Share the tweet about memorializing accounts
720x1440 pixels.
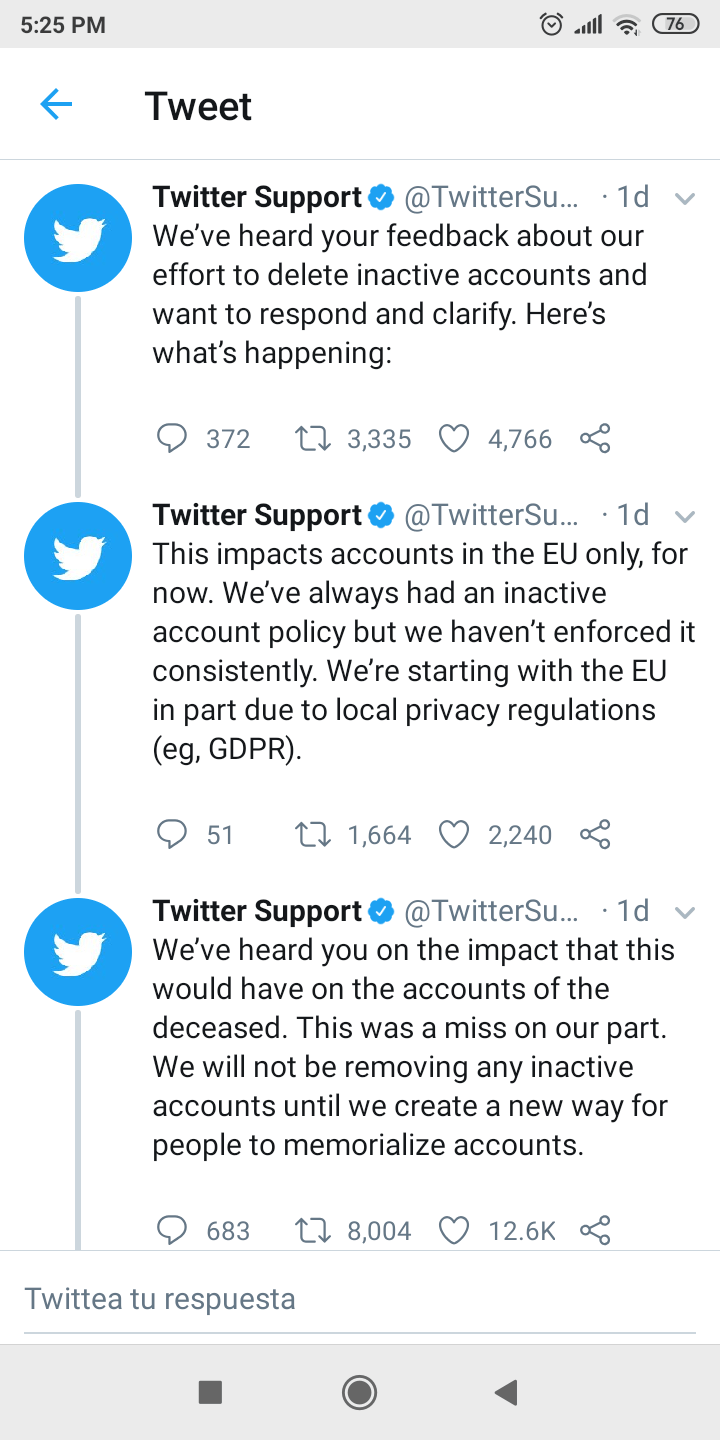click(595, 1230)
